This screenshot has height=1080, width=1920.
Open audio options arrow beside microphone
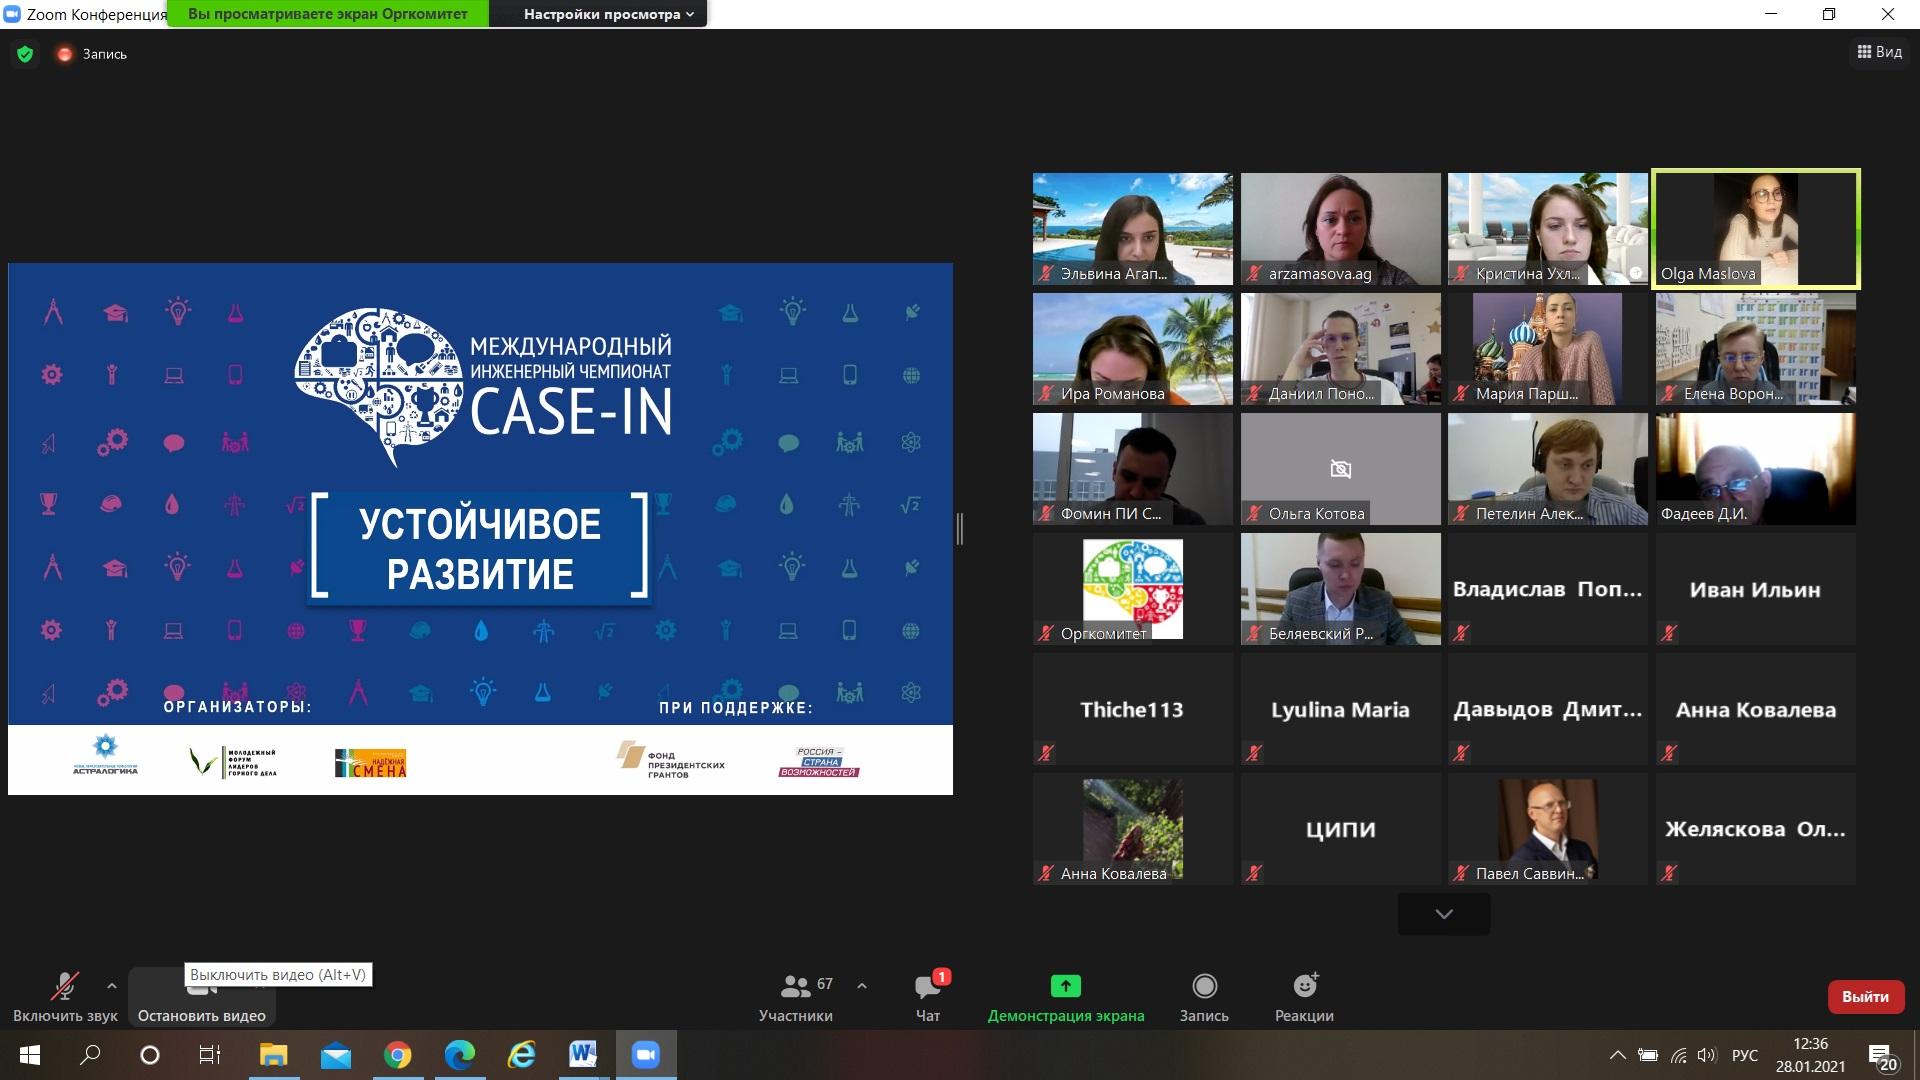point(112,986)
